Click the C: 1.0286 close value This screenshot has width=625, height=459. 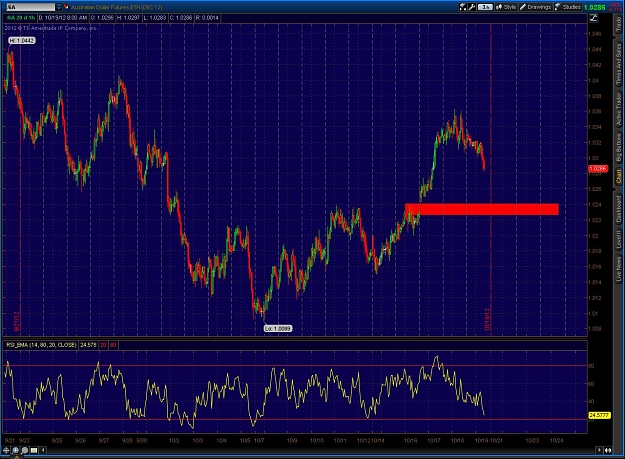coord(181,18)
